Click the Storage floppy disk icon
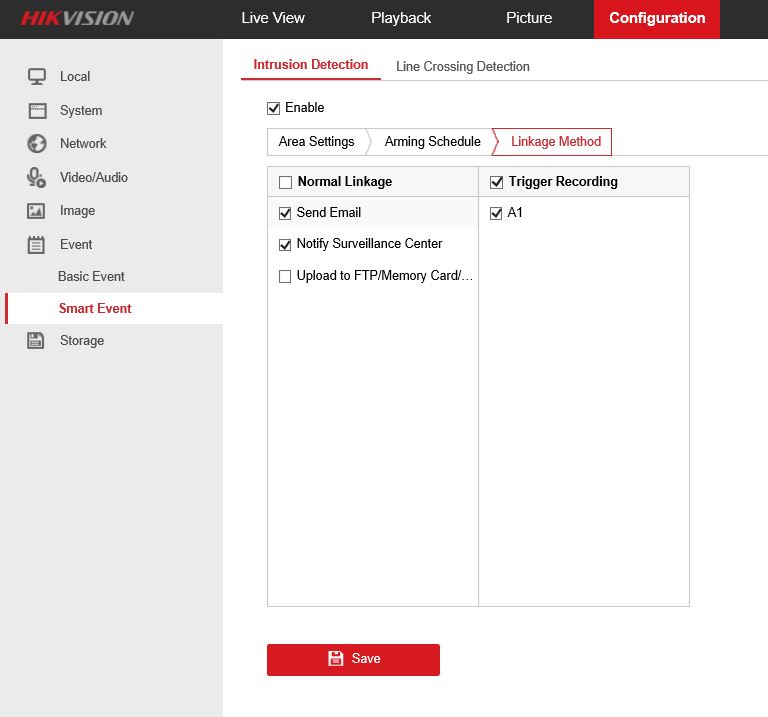The image size is (768, 717). (37, 340)
